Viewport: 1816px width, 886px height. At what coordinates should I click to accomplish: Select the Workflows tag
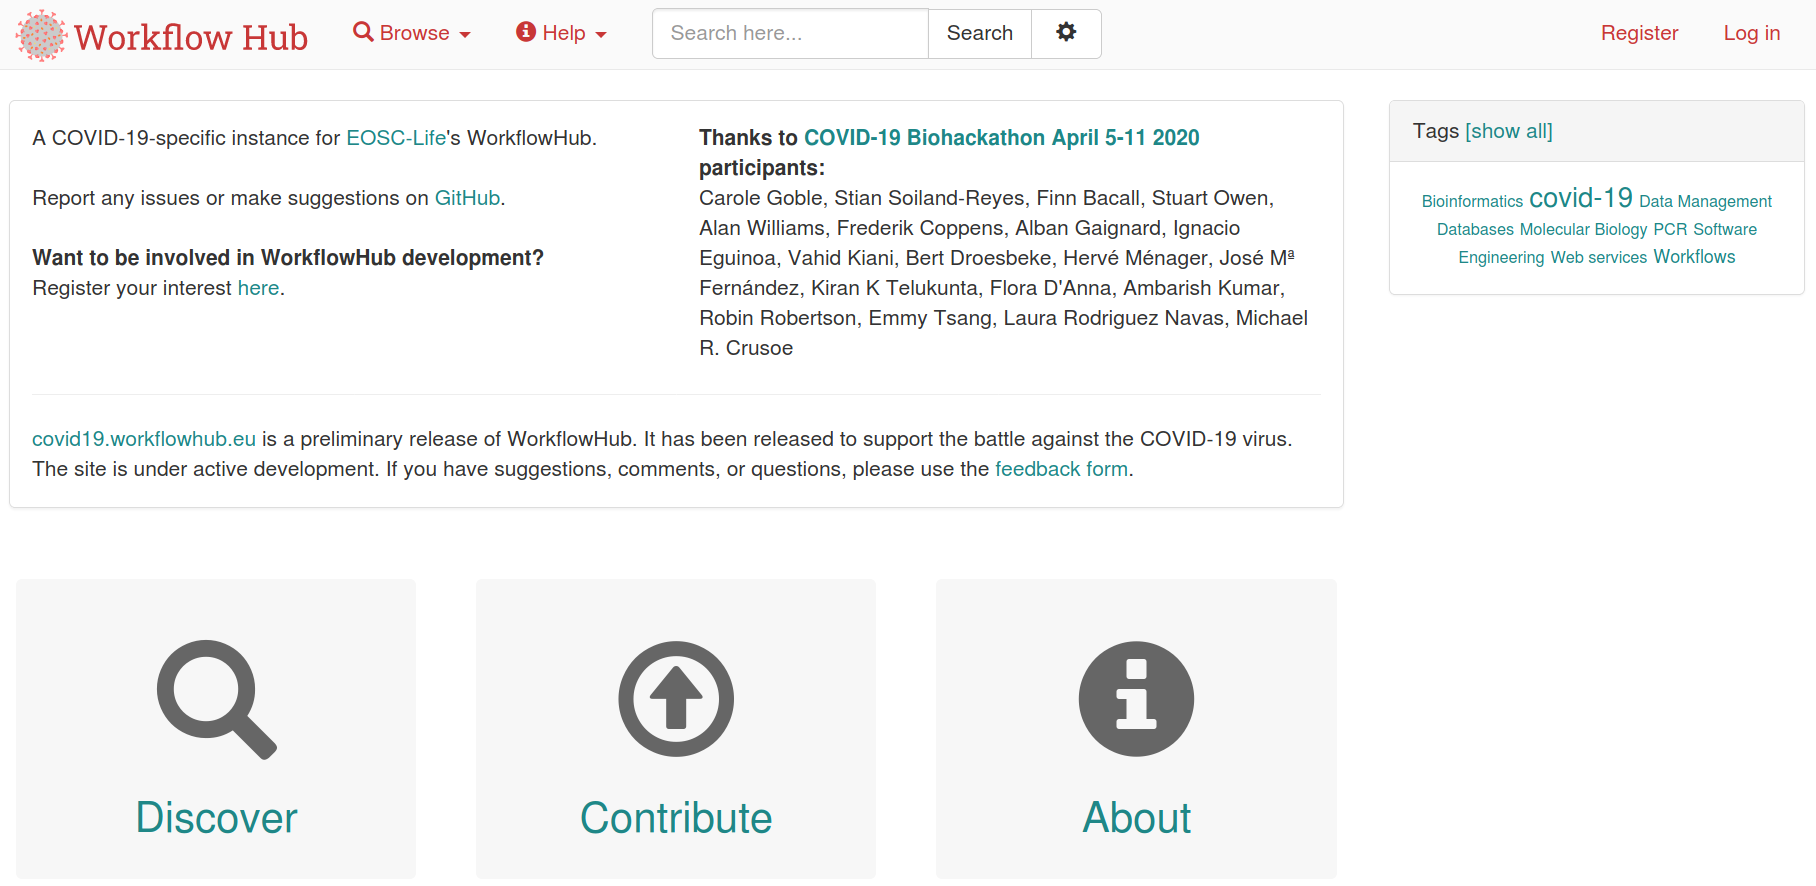[1694, 257]
